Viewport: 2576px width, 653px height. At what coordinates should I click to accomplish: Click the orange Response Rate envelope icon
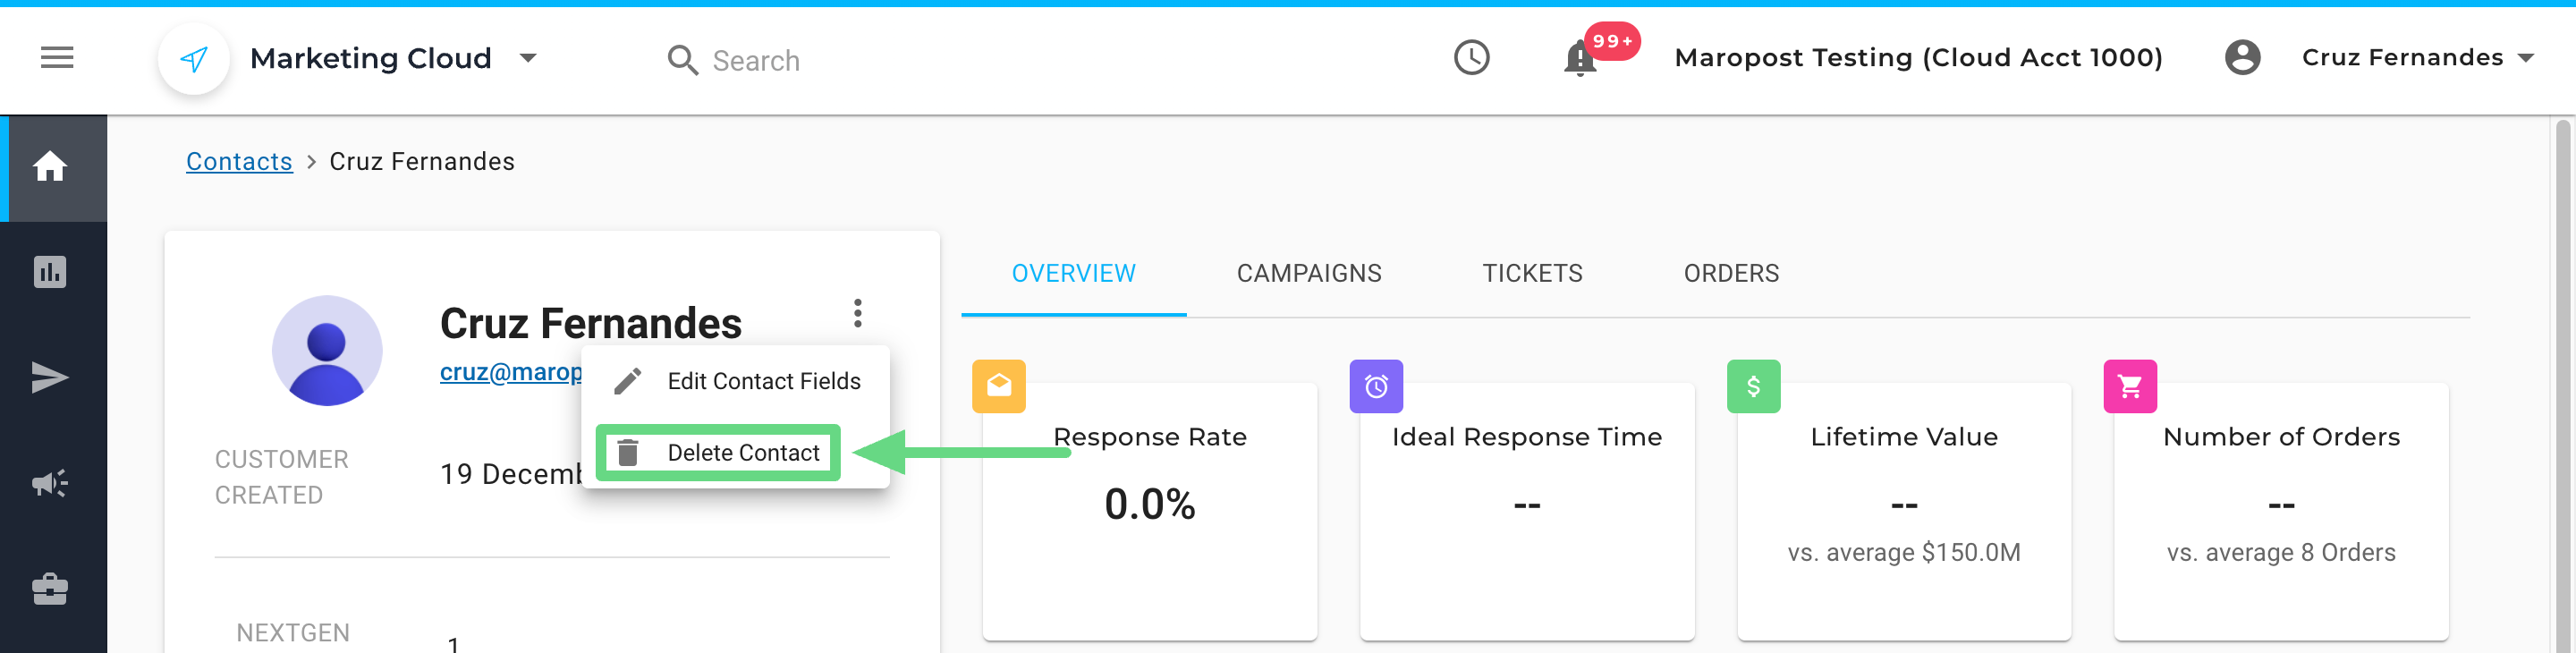999,386
